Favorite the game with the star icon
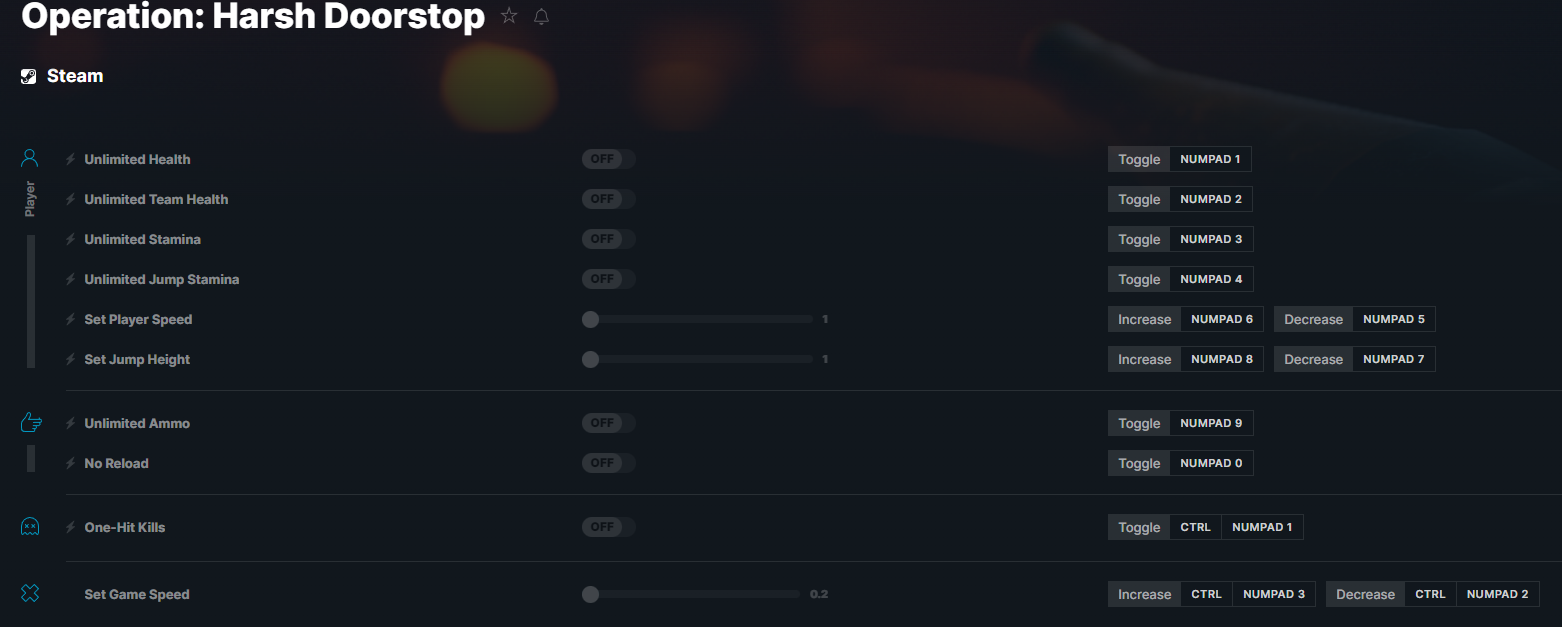This screenshot has width=1562, height=627. click(509, 16)
